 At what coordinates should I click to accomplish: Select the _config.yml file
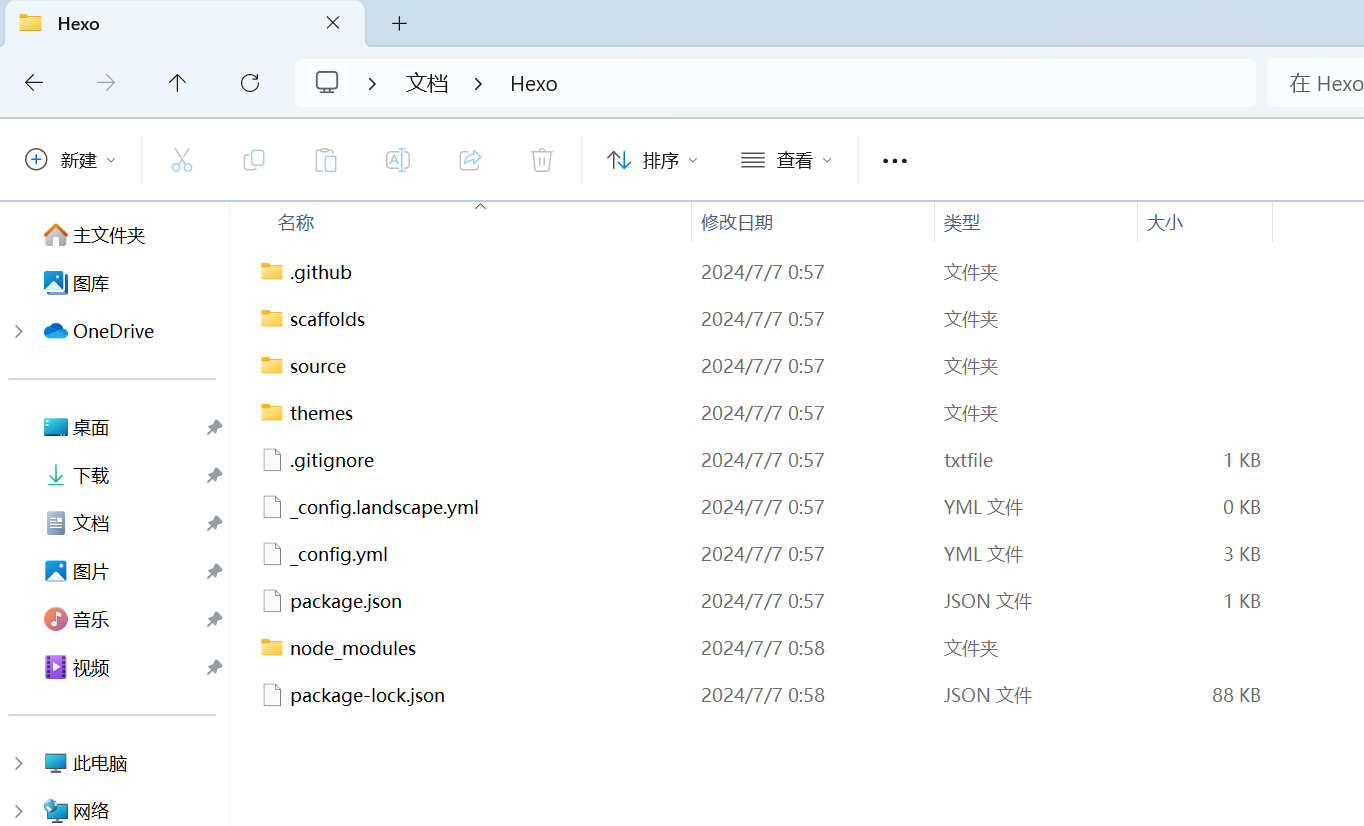[x=338, y=554]
